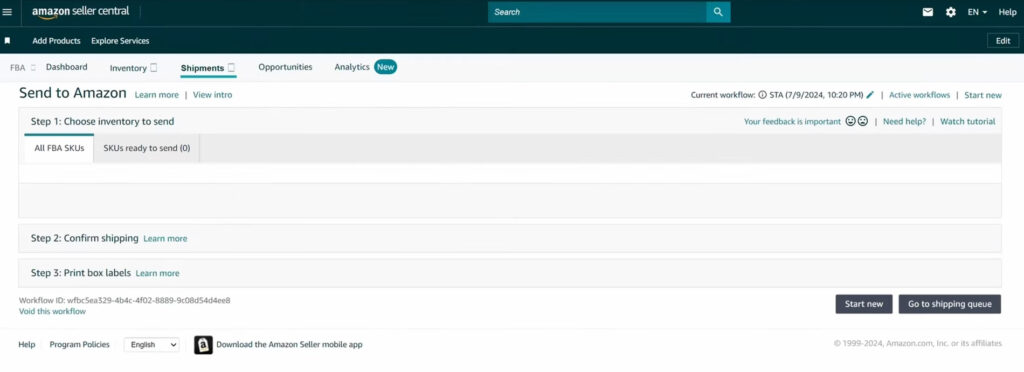Select the All FBA SKUs tab
The width and height of the screenshot is (1024, 372).
pyautogui.click(x=59, y=148)
